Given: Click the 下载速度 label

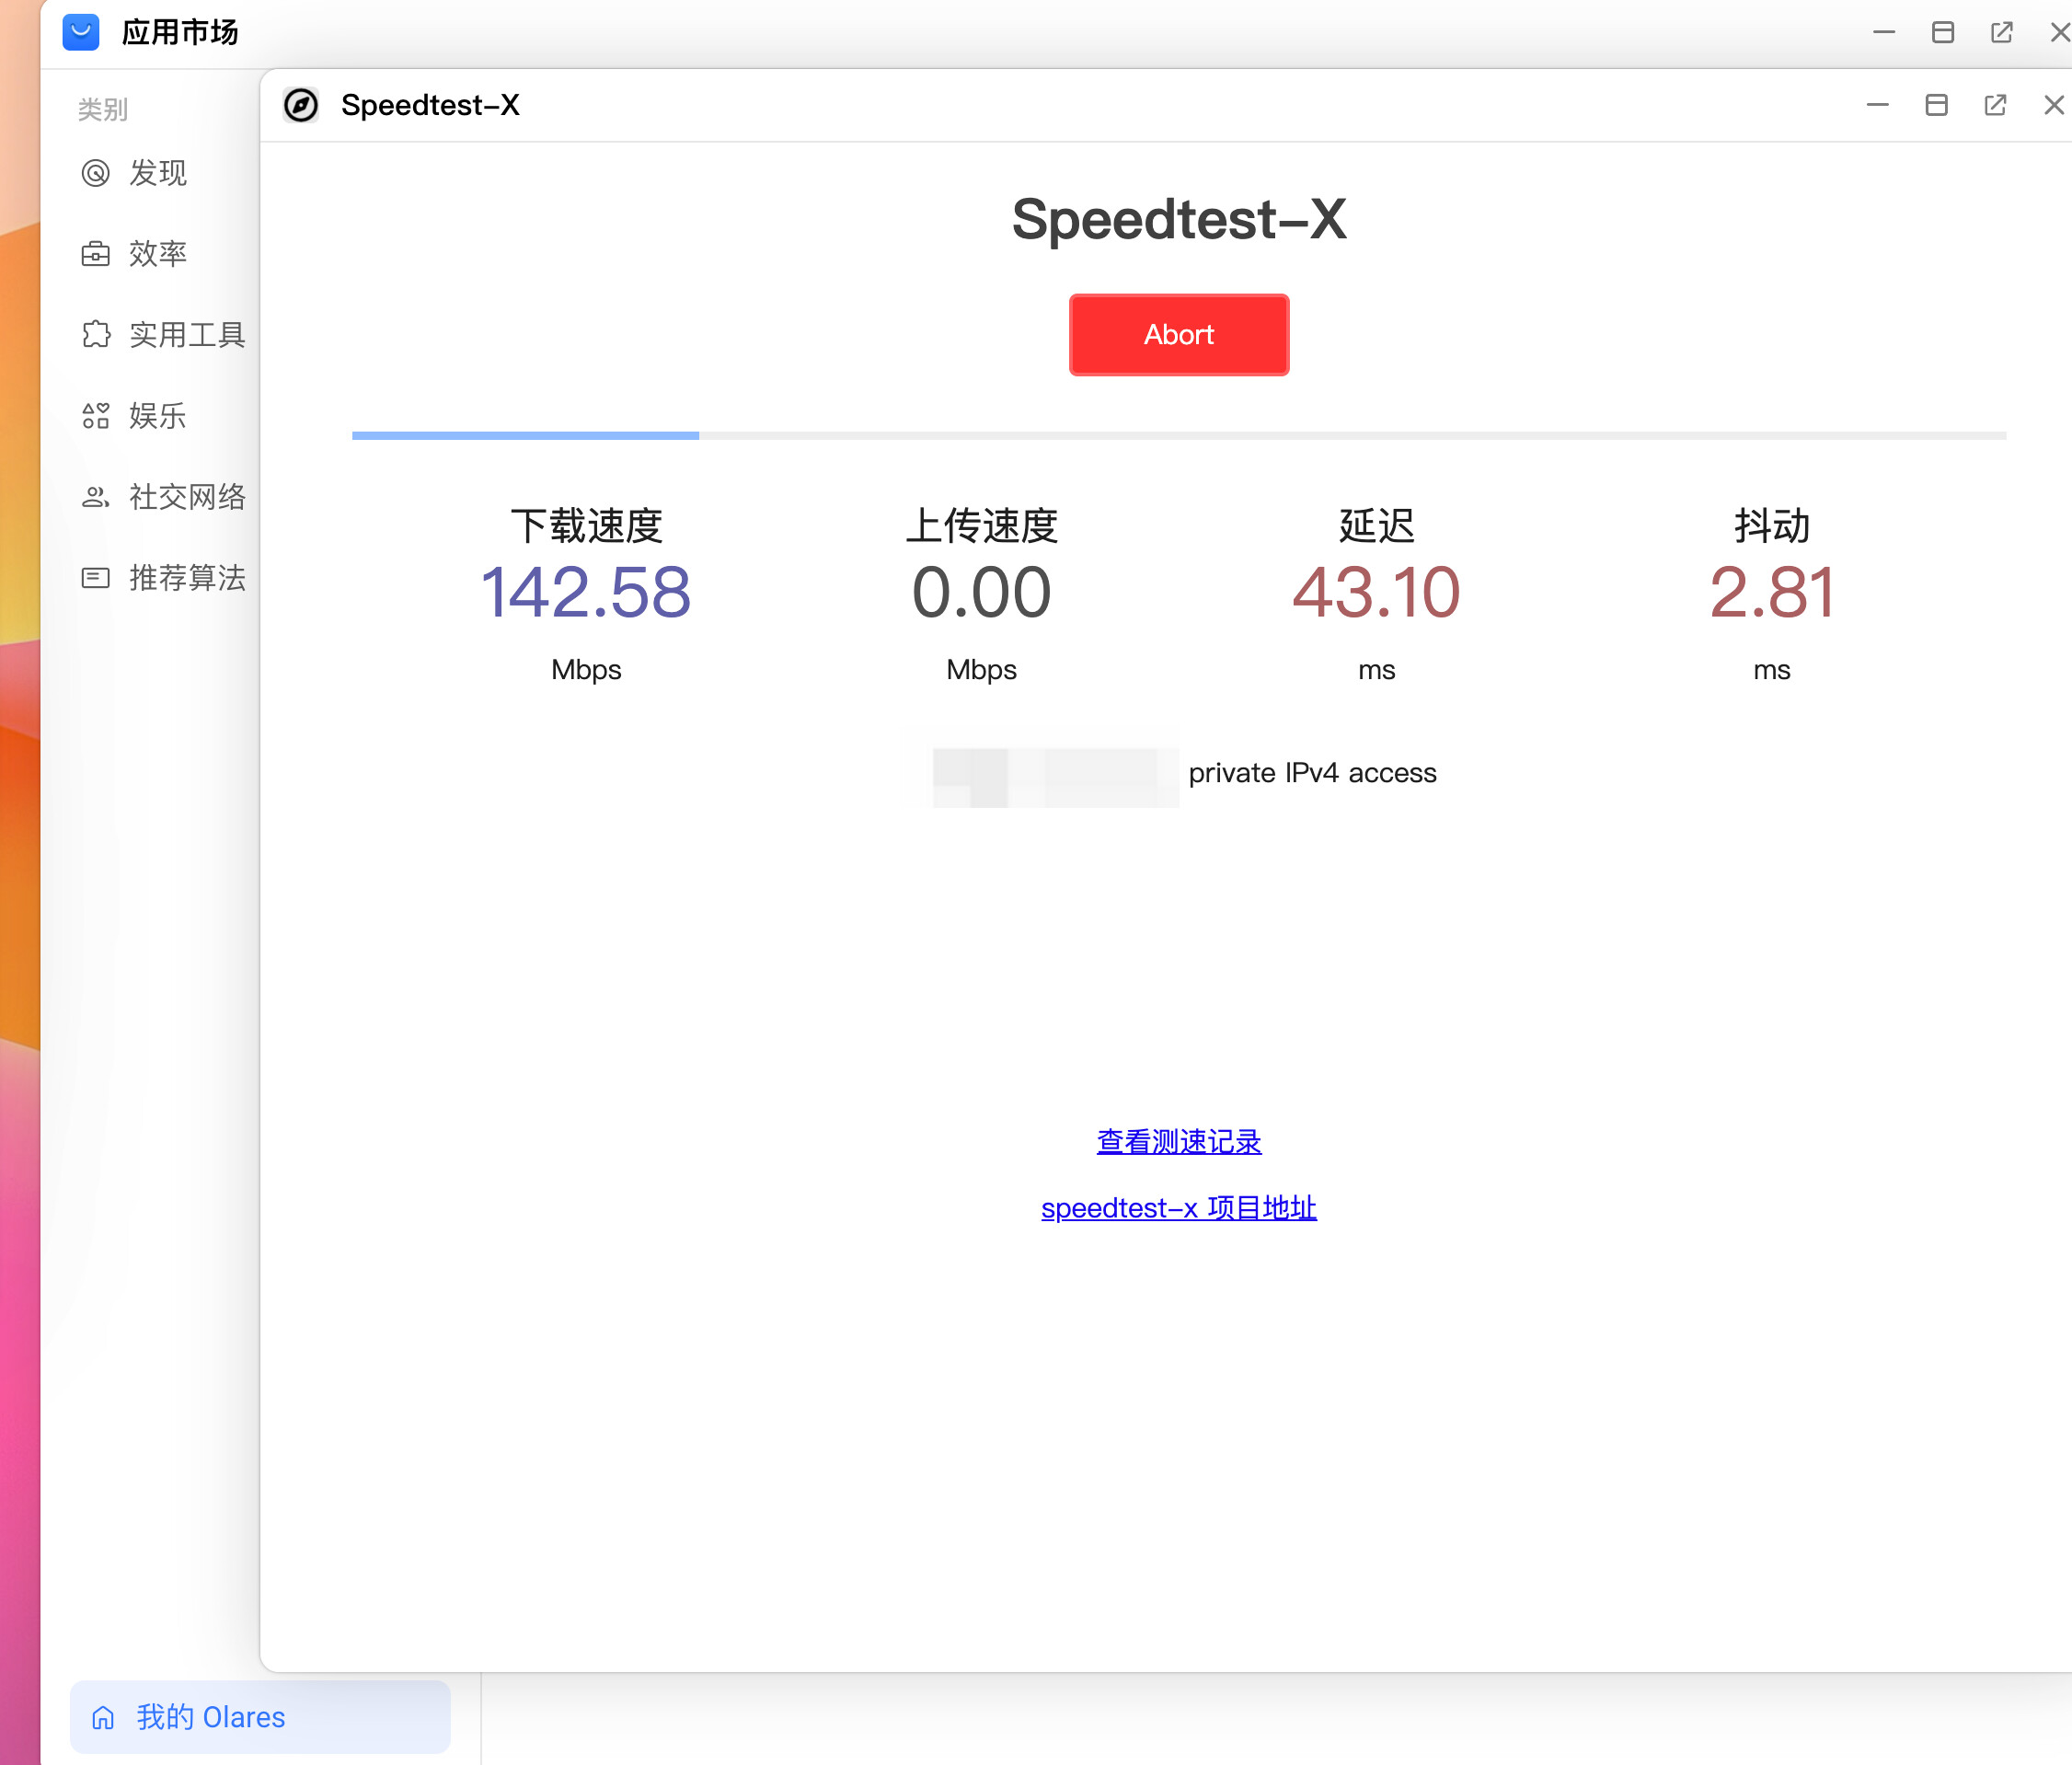Looking at the screenshot, I should [586, 526].
